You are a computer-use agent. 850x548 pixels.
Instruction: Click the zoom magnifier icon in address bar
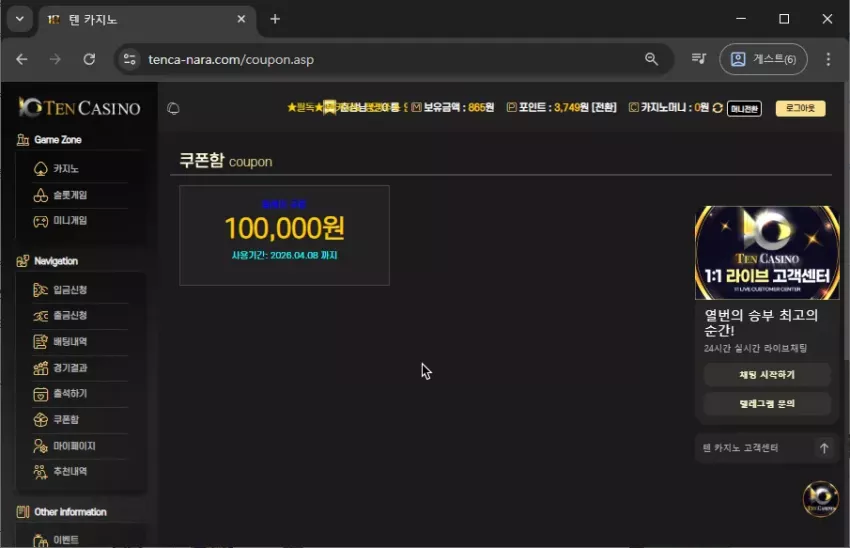pos(652,59)
